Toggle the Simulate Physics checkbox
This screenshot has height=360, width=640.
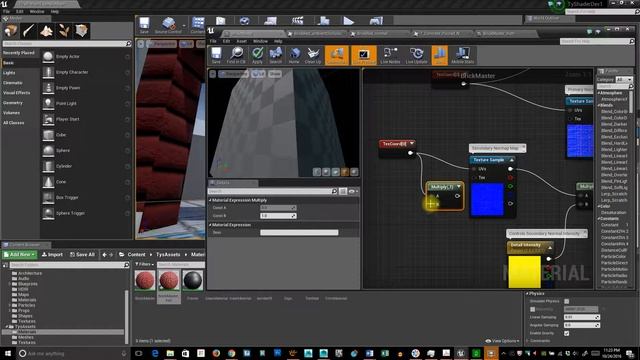(x=567, y=301)
